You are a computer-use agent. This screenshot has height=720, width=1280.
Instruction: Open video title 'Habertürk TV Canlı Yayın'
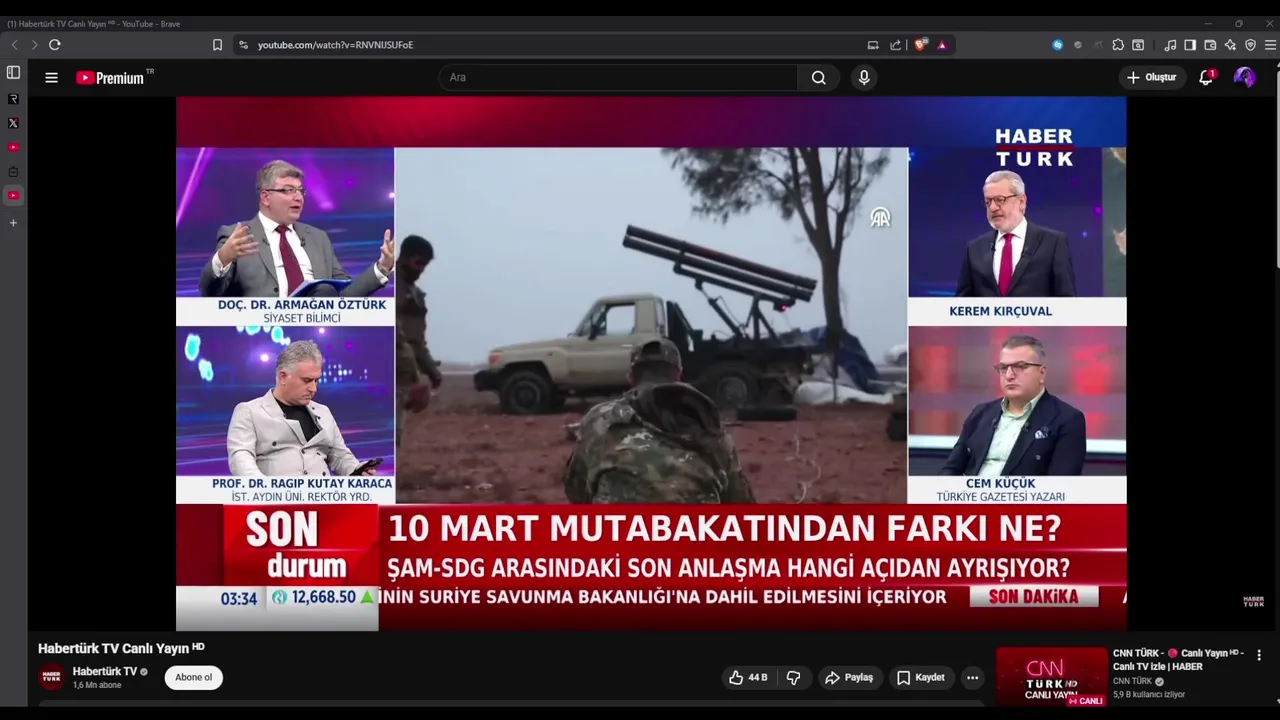121,648
